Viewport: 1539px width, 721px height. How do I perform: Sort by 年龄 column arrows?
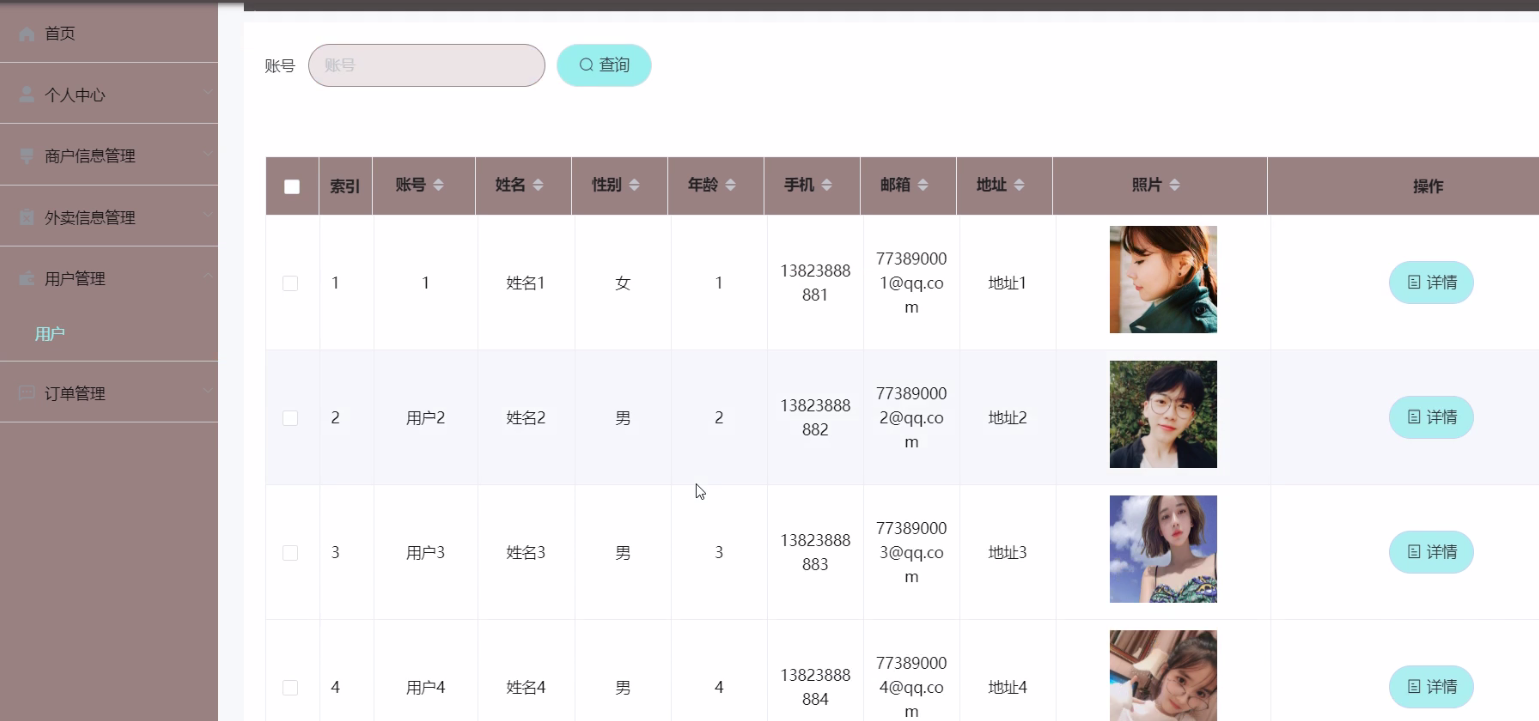[x=730, y=185]
